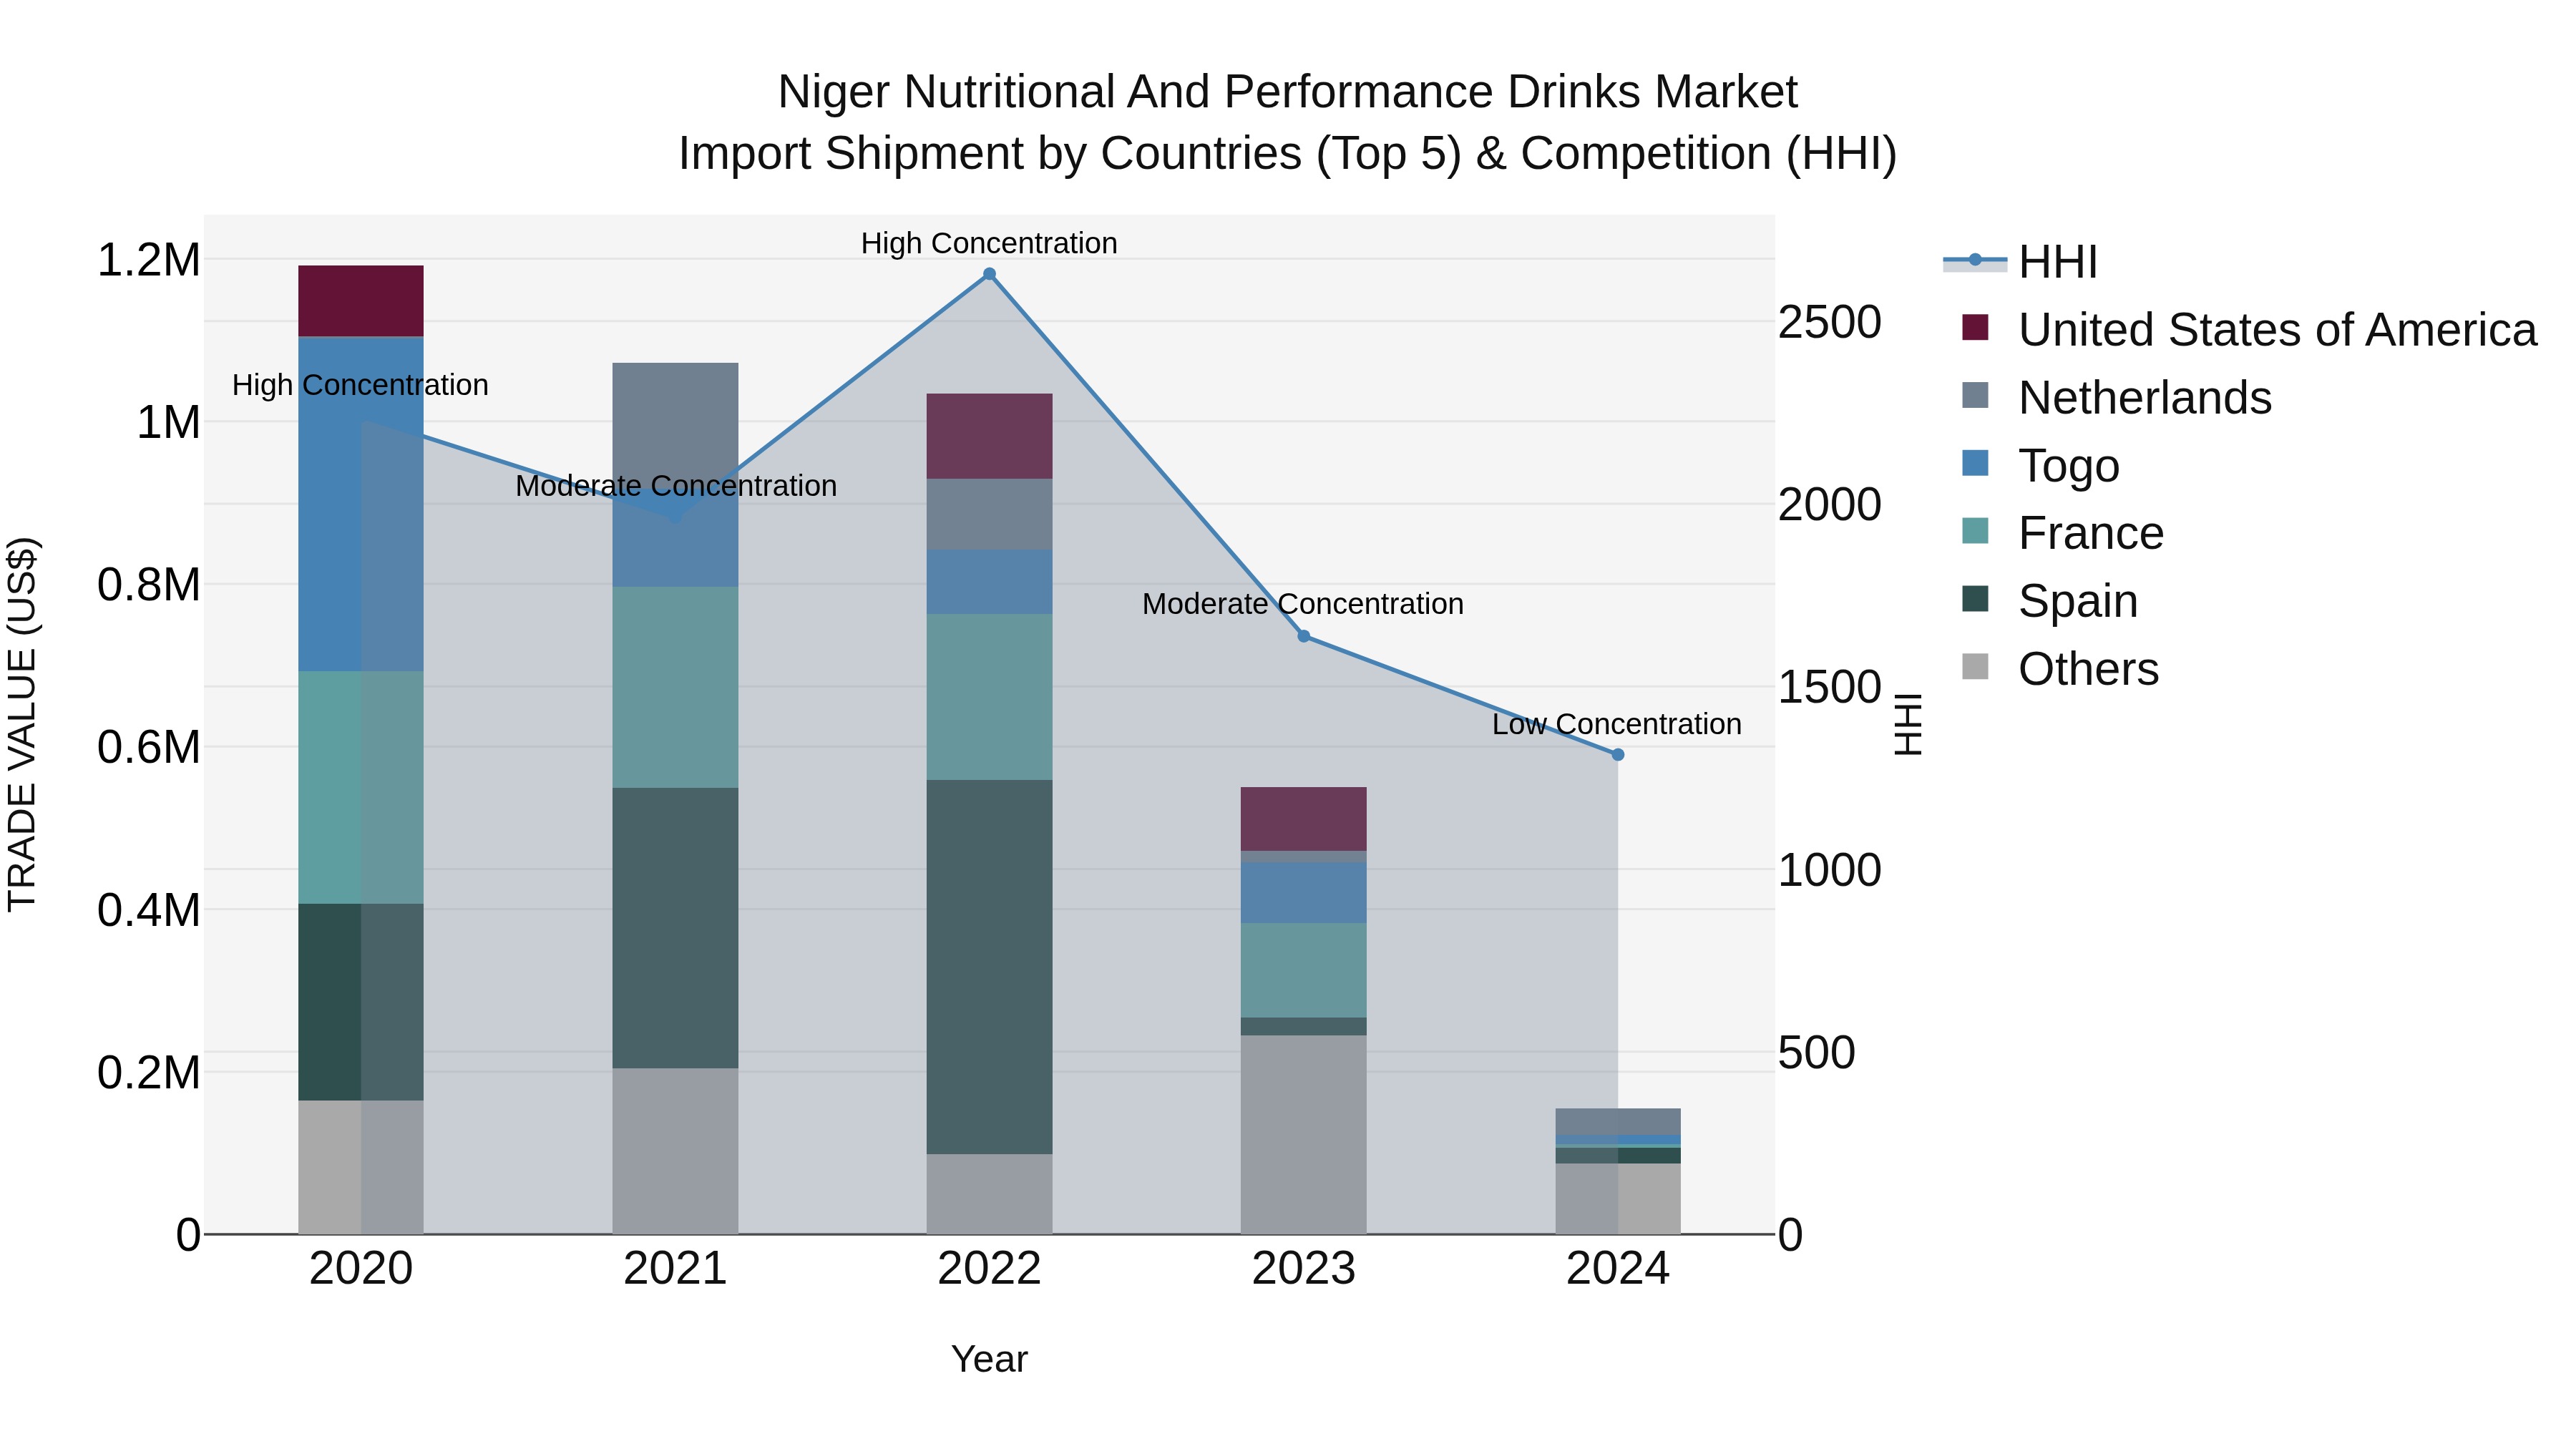Click the '2500' right axis tick
This screenshot has width=2576, height=1449.
click(x=1830, y=322)
